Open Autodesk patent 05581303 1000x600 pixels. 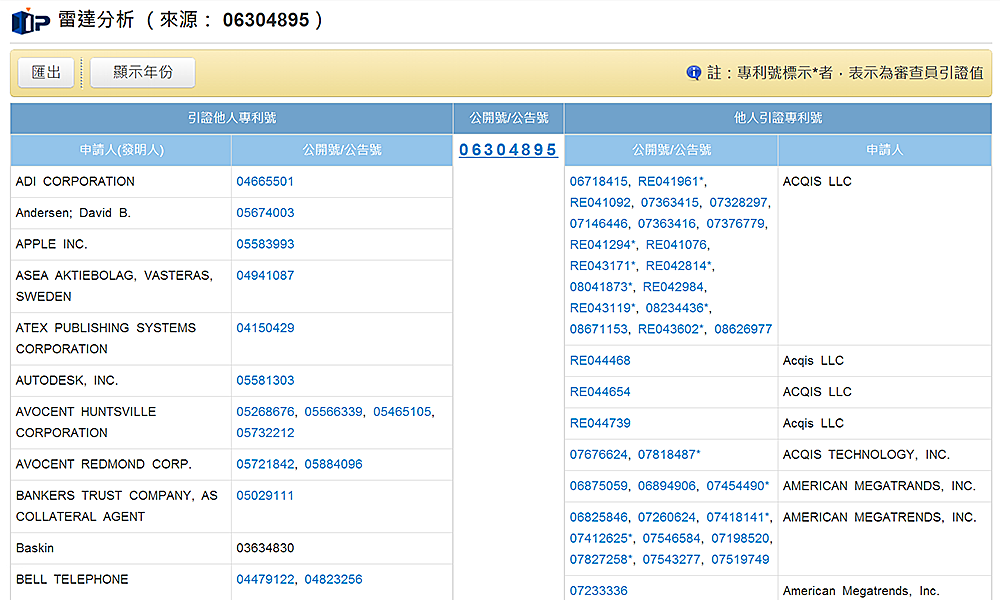click(265, 380)
